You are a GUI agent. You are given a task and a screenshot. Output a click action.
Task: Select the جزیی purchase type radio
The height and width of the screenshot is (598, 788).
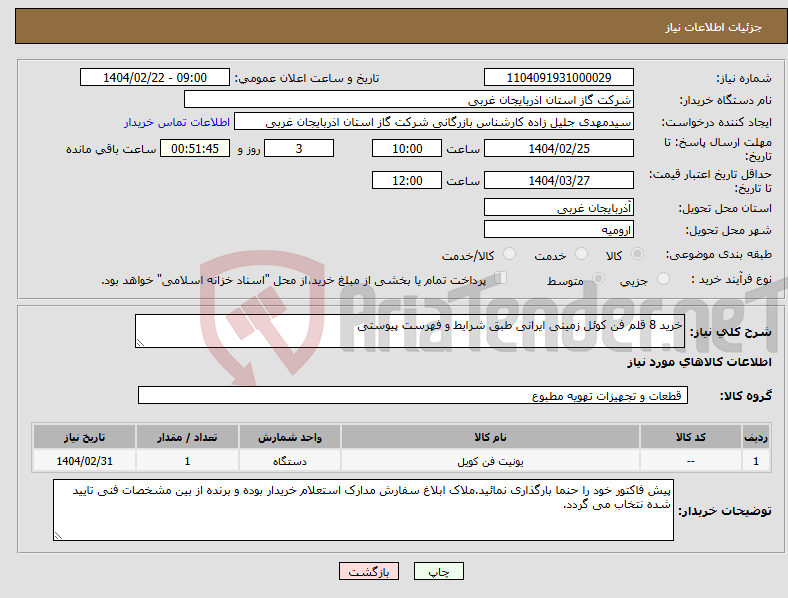coord(663,278)
